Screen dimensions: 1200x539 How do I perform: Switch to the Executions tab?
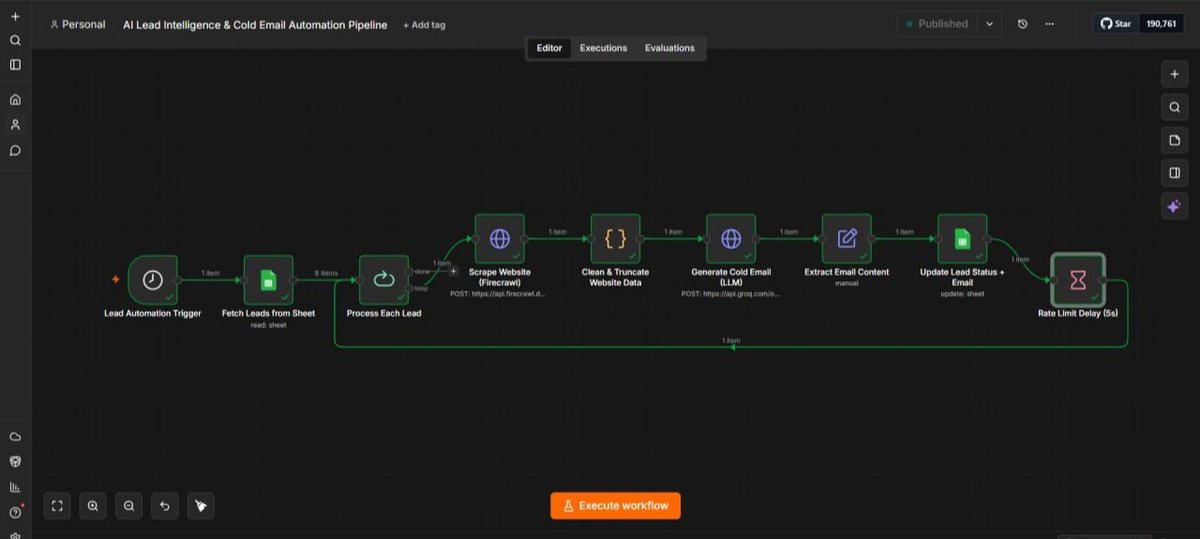pyautogui.click(x=603, y=48)
